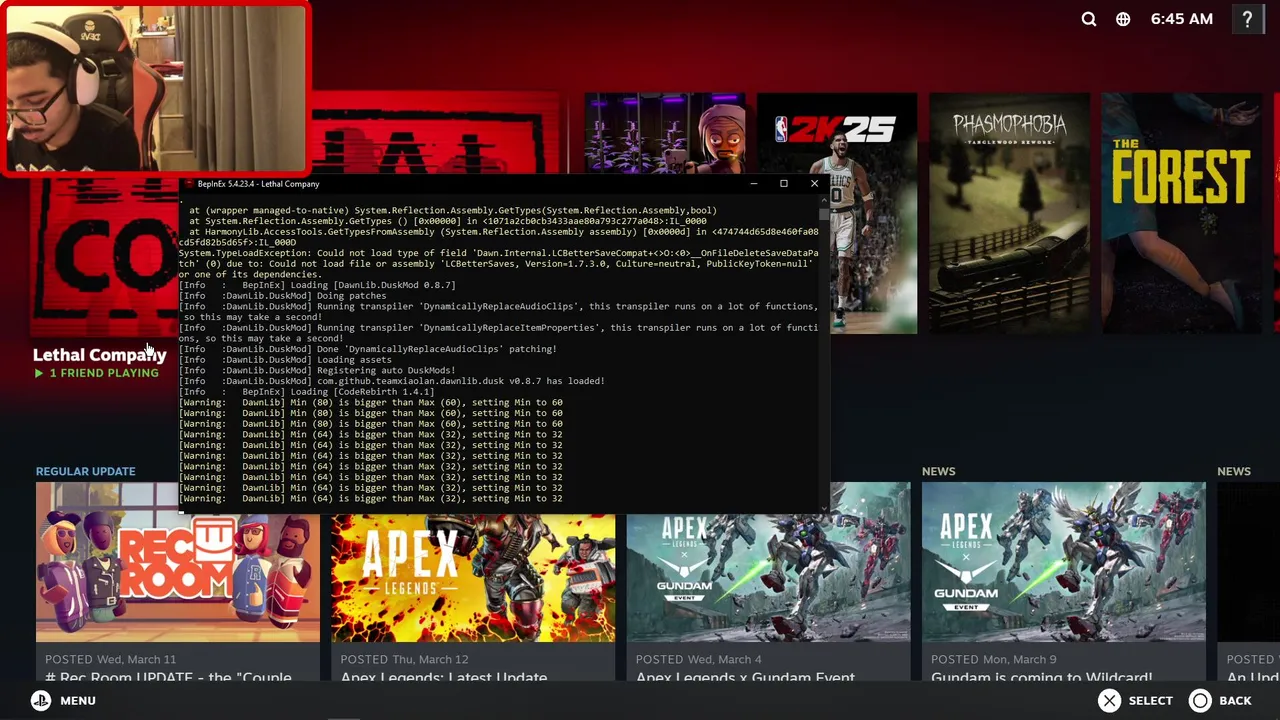Screen dimensions: 1280x720
Task: Open the NBA 2K25 game tile
Action: 837,213
